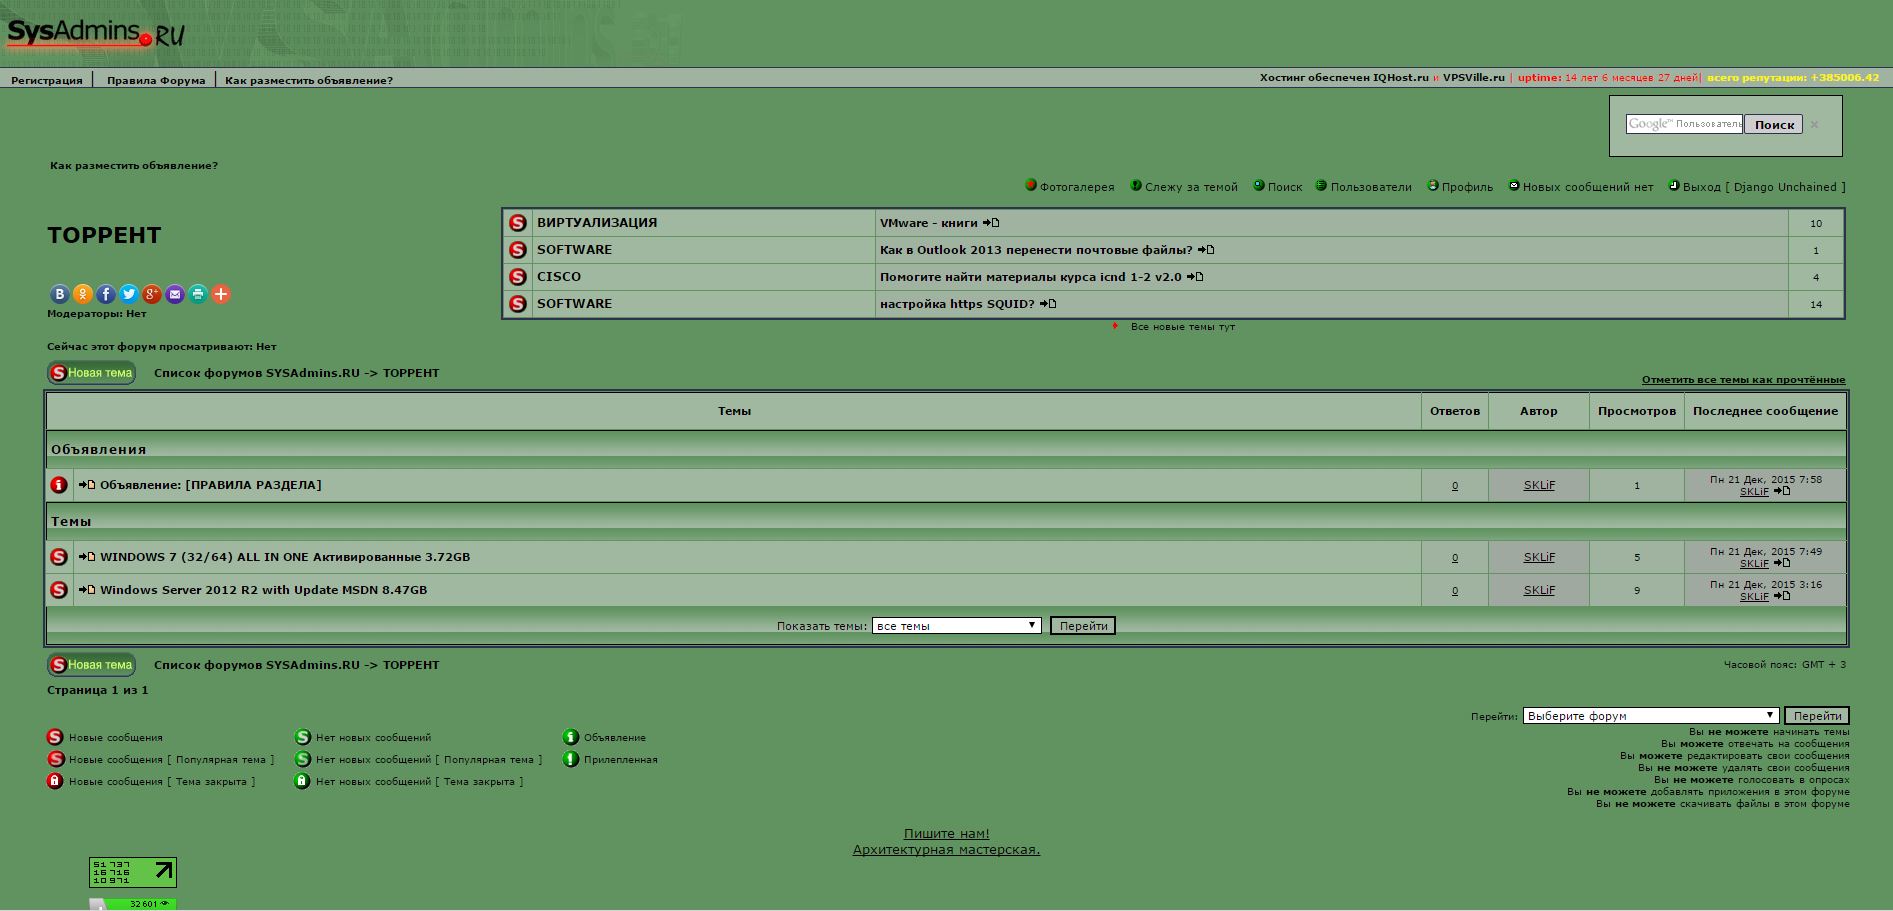
Task: Clear search with the small x icon
Action: pos(1814,125)
